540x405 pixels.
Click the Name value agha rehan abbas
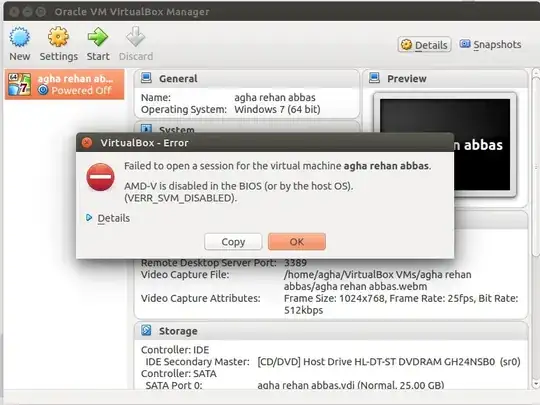click(275, 97)
